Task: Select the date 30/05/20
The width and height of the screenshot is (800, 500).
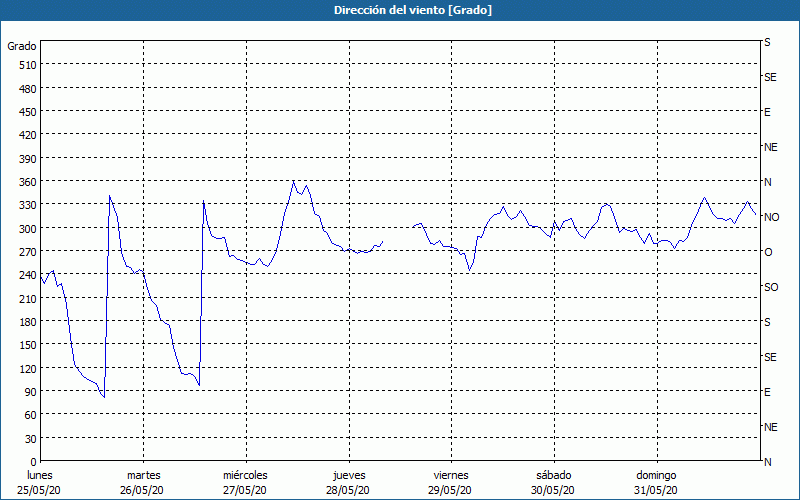Action: tap(553, 490)
